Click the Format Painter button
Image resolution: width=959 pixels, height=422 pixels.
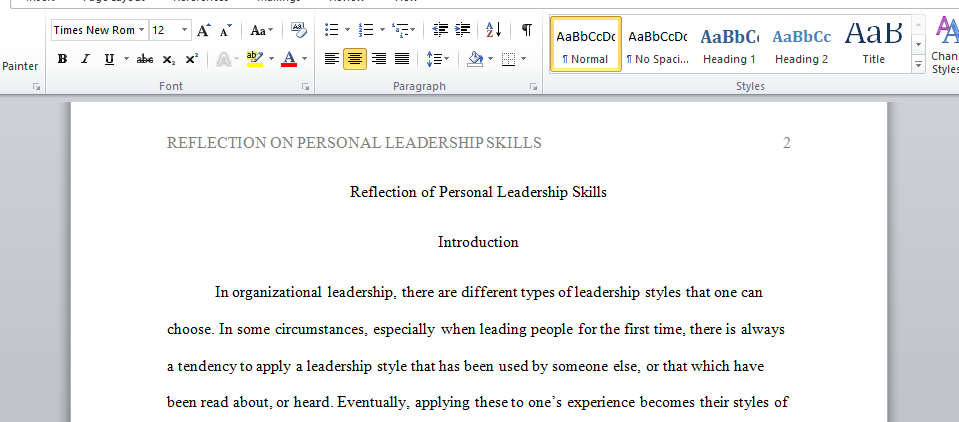pyautogui.click(x=20, y=66)
